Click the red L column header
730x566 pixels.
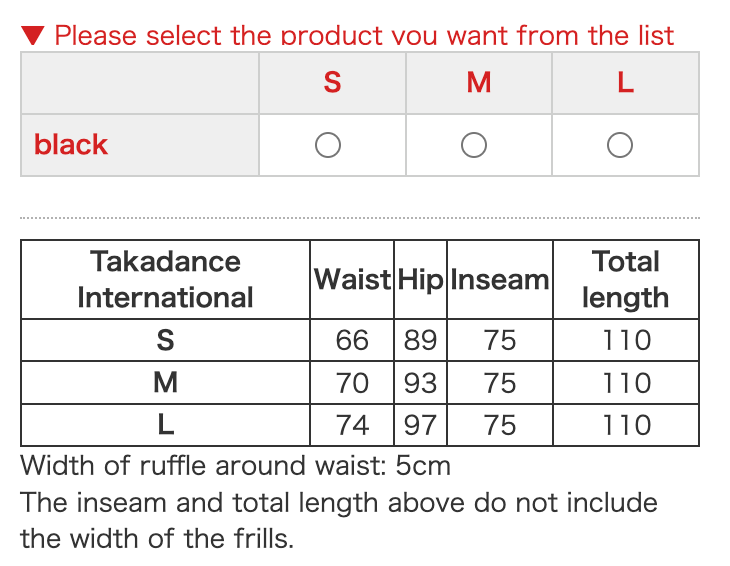coord(625,83)
